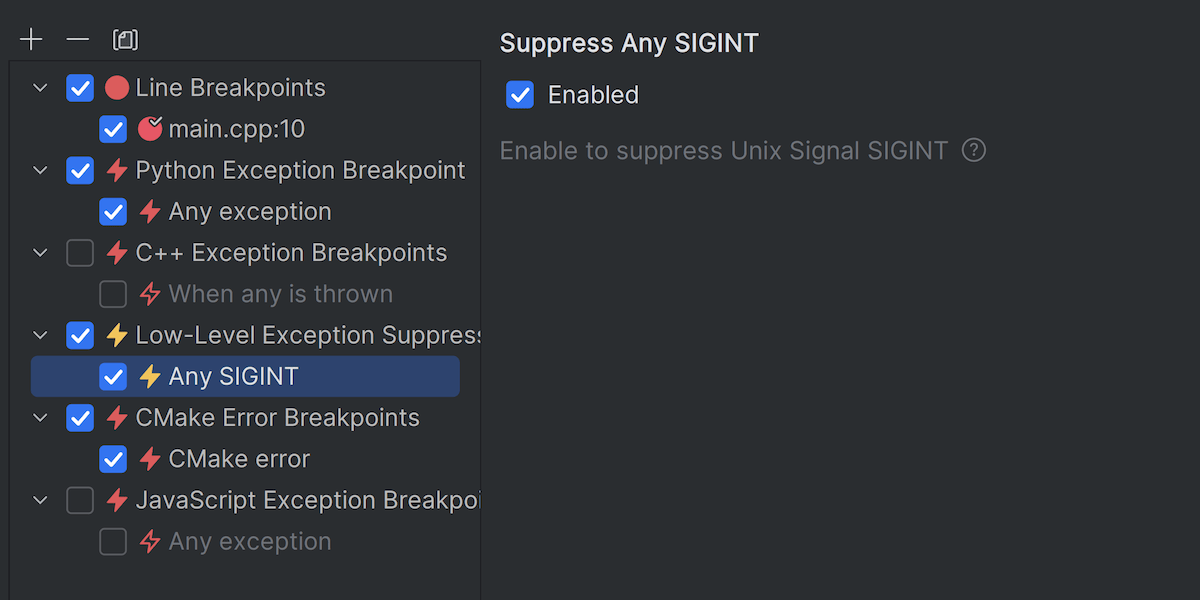Select the CMake error breakpoint item
The height and width of the screenshot is (600, 1200).
pyautogui.click(x=239, y=459)
